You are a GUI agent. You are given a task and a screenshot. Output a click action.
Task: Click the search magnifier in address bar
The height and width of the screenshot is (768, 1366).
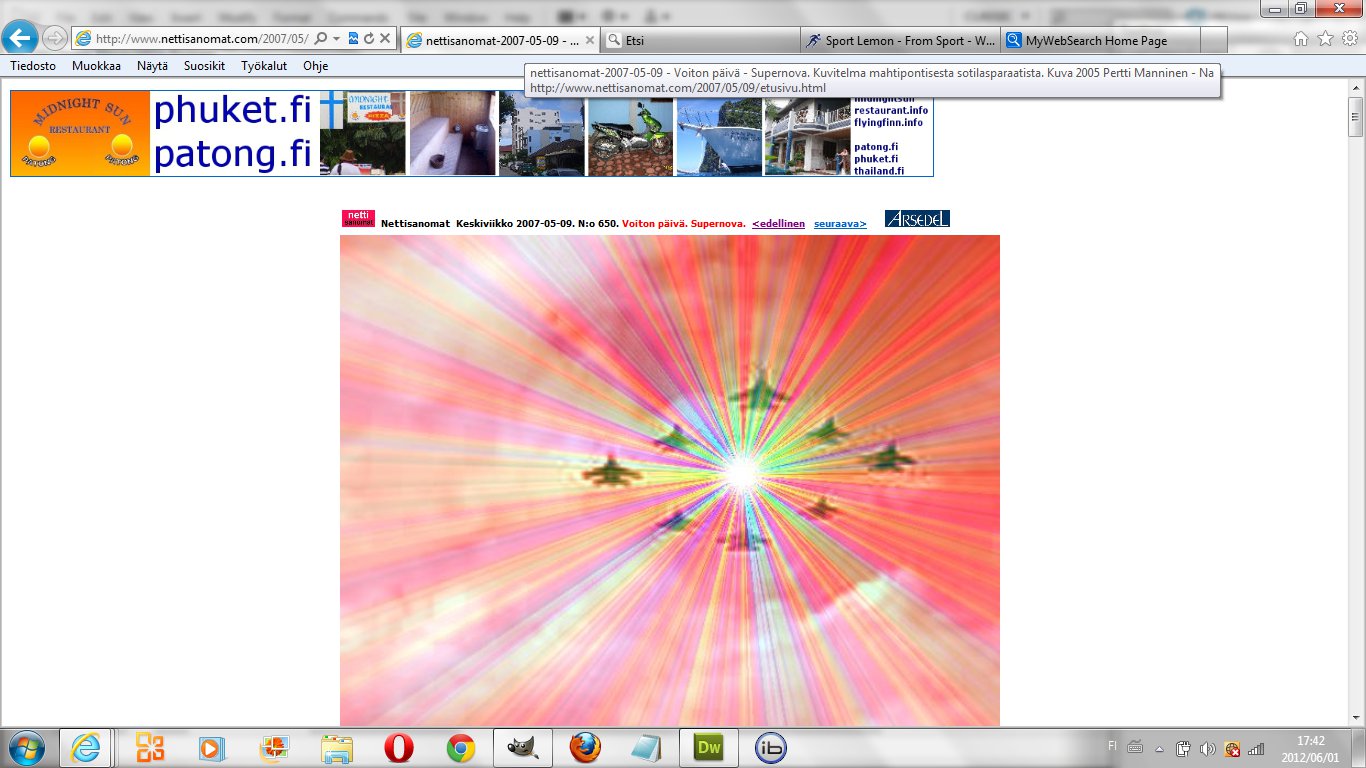click(x=321, y=39)
